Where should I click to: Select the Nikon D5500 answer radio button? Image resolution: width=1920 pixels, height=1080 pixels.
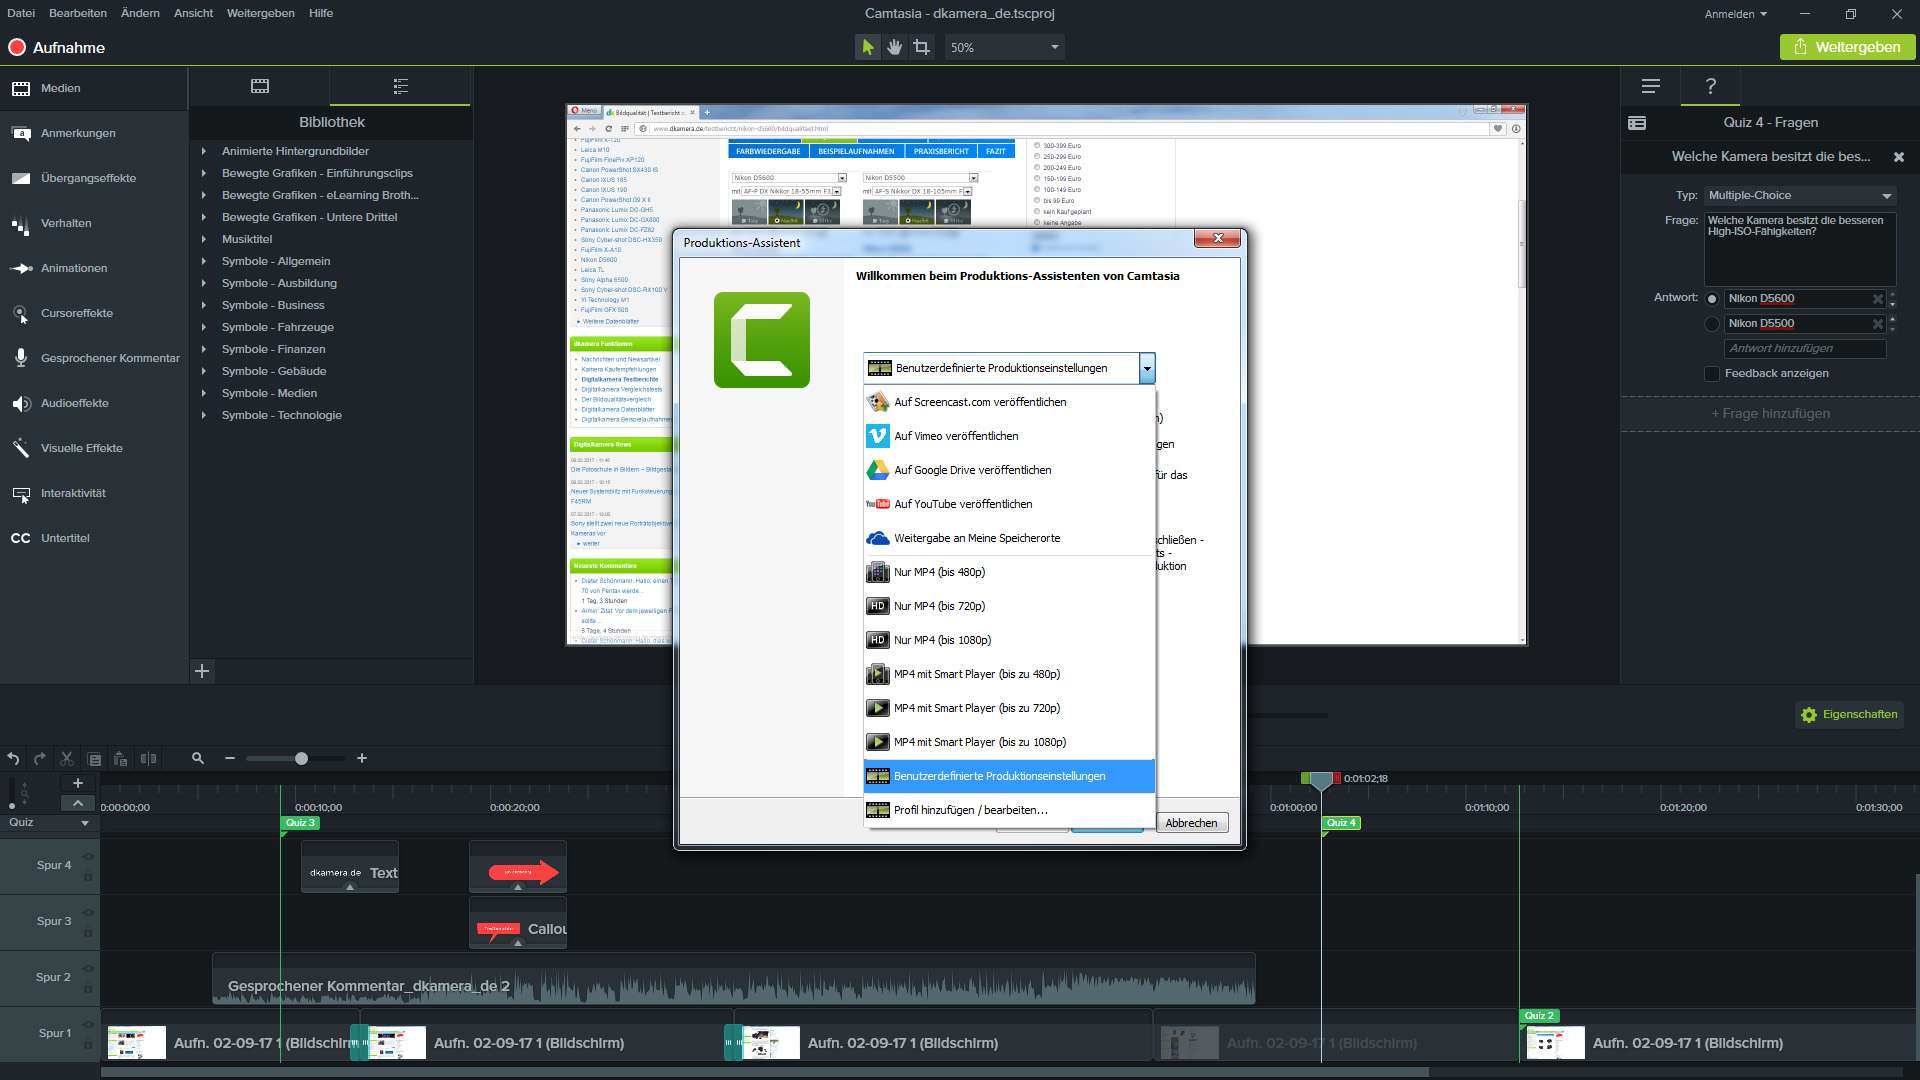(1712, 324)
